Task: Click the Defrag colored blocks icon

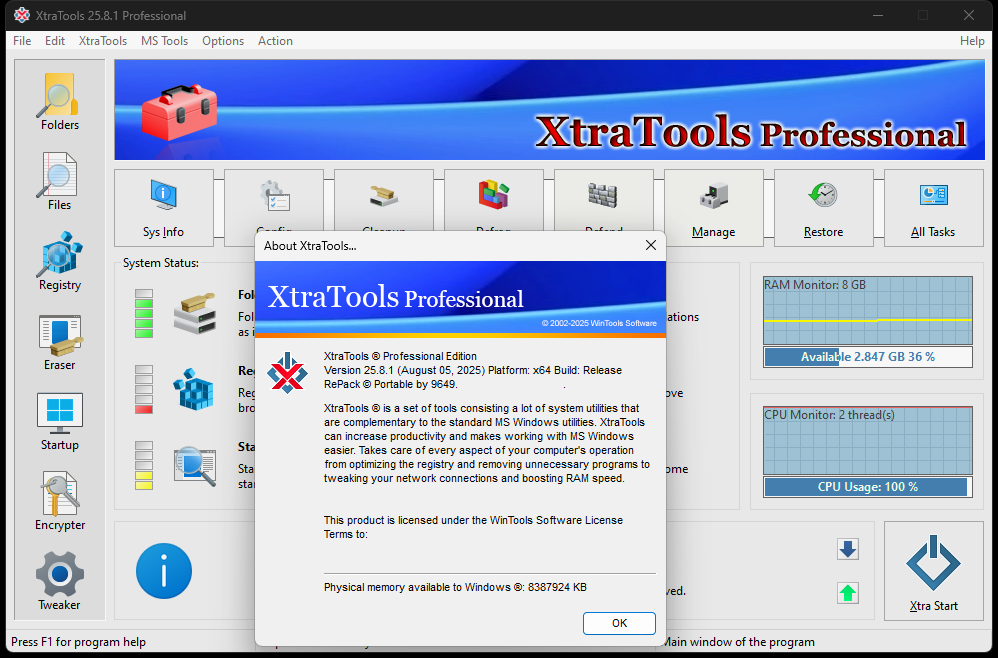Action: coord(494,195)
